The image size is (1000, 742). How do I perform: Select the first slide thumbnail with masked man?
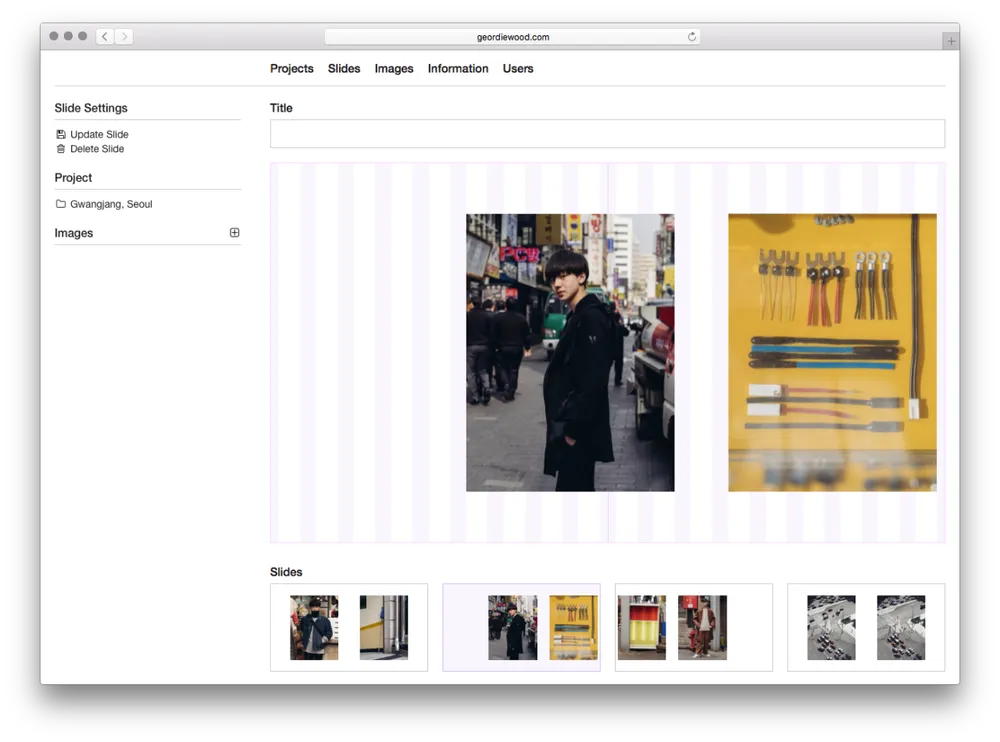349,627
